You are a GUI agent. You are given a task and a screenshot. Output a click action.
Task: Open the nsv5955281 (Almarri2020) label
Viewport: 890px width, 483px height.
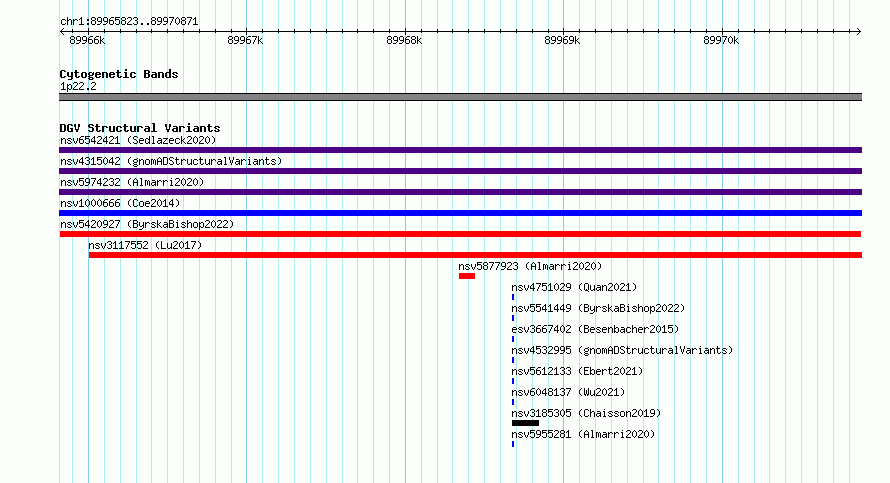[583, 434]
